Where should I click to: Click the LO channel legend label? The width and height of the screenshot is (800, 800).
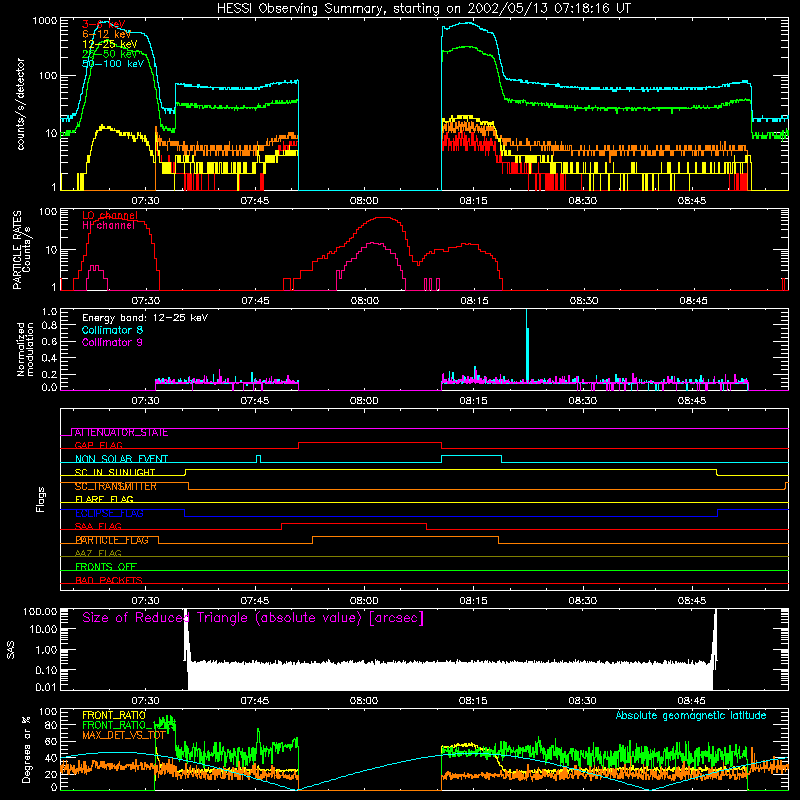[x=110, y=215]
